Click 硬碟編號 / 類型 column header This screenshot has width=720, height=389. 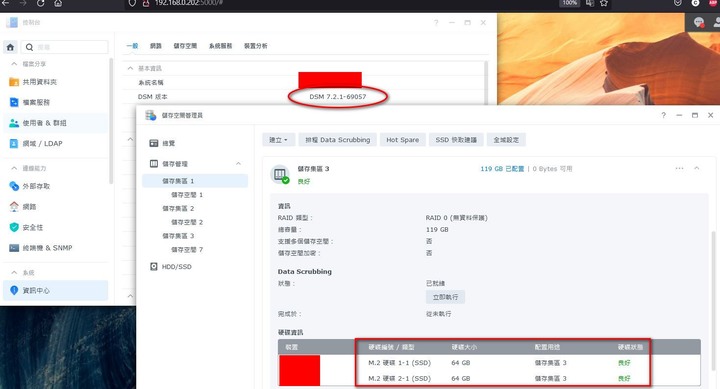391,347
